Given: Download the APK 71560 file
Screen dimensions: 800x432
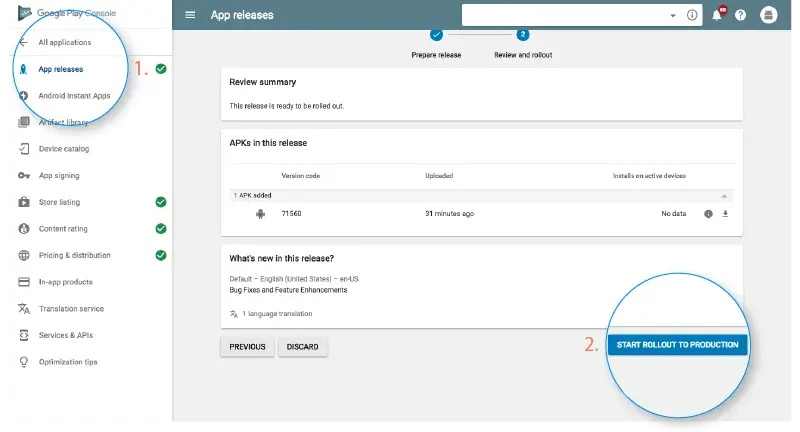Looking at the screenshot, I should tap(725, 214).
